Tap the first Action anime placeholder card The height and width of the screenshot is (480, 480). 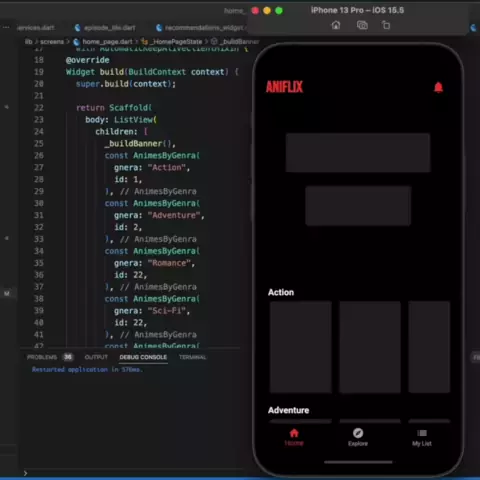point(301,347)
